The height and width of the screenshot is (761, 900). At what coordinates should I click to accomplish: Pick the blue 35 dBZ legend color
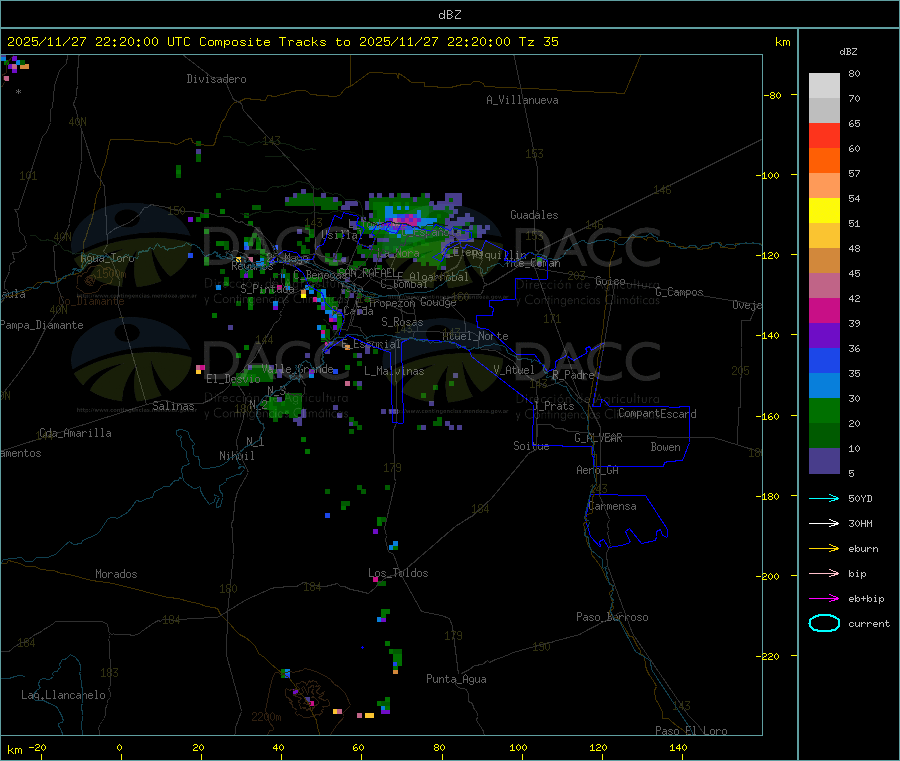click(824, 360)
